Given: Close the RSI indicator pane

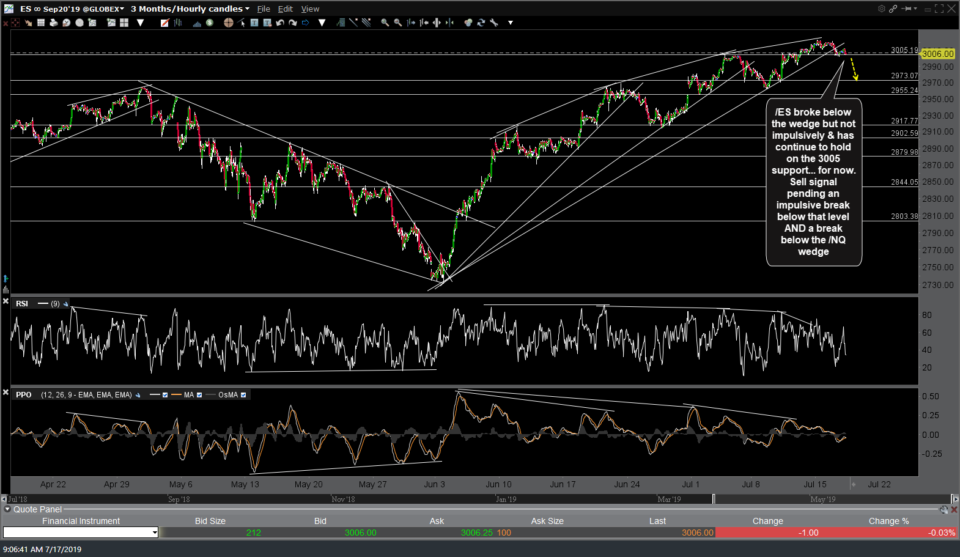Looking at the screenshot, I should (x=6, y=302).
